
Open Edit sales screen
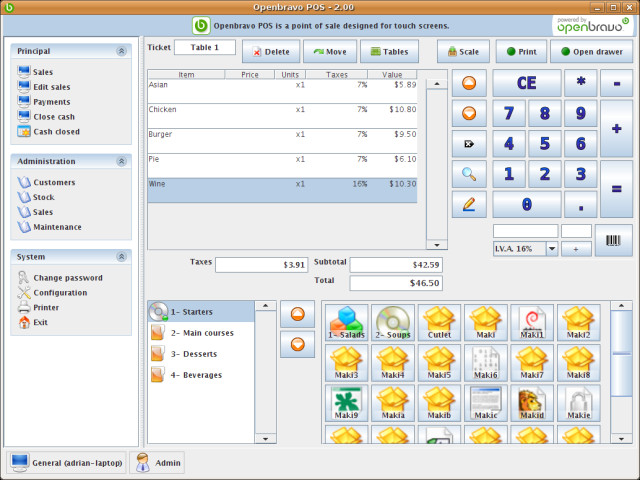[44, 87]
